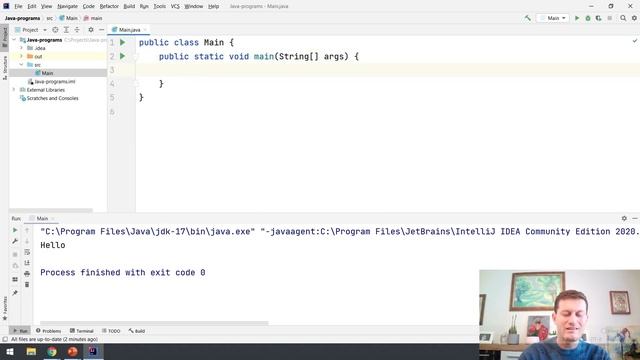Hide the Project panel with the minus icon
The width and height of the screenshot is (640, 360).
tap(101, 30)
